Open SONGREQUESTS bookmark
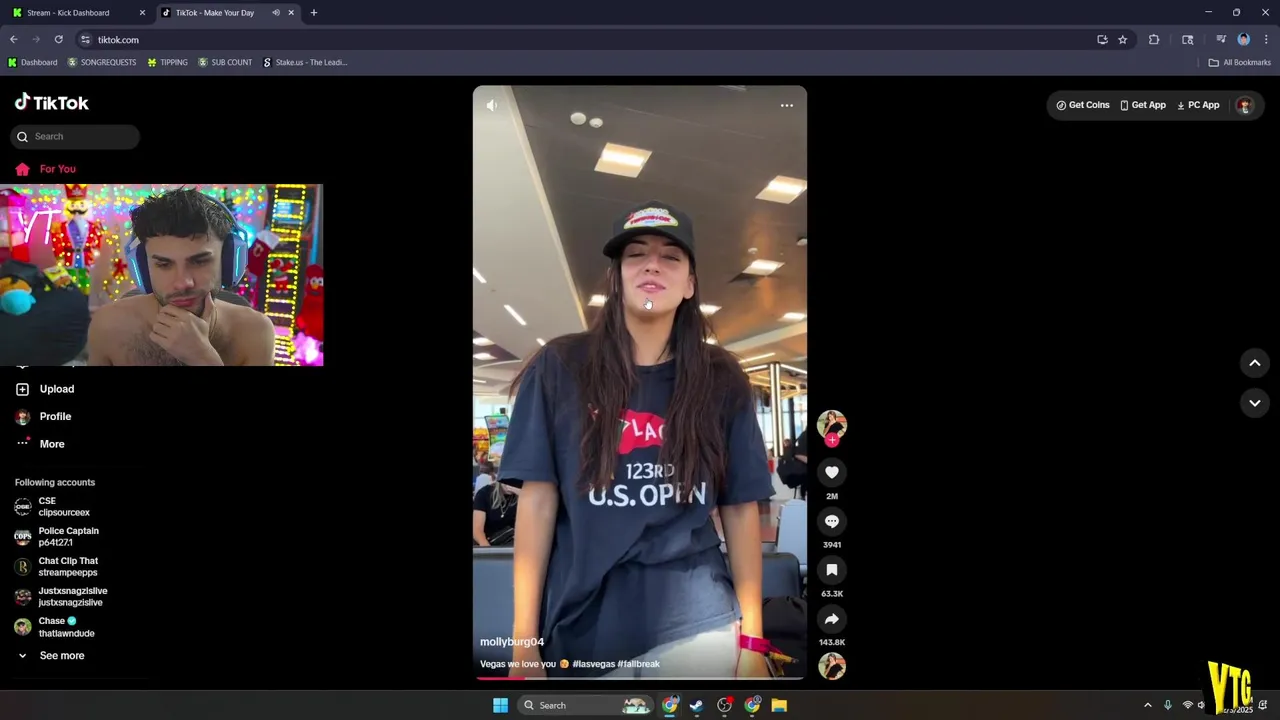Viewport: 1280px width, 720px height. (101, 62)
